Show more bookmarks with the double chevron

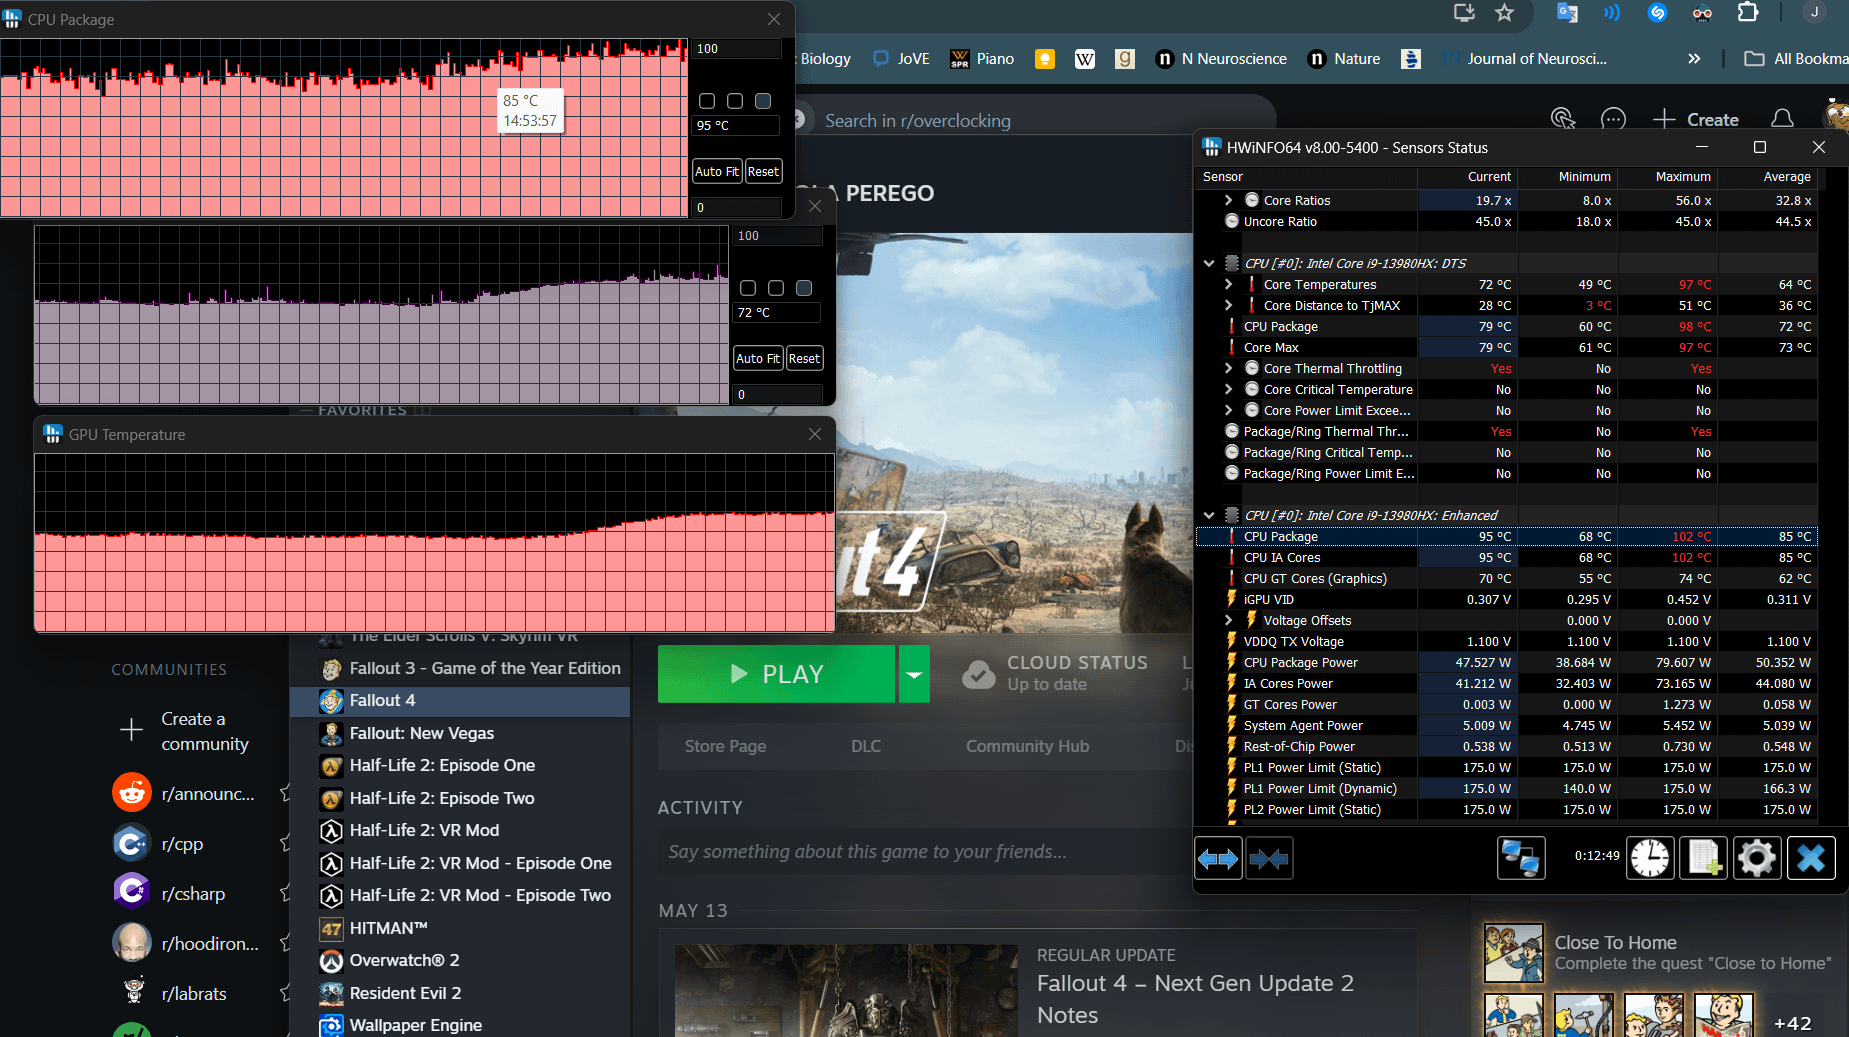(x=1694, y=59)
